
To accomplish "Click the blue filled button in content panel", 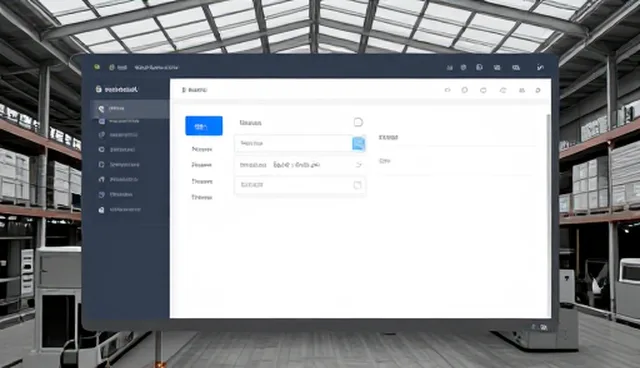I will (x=204, y=126).
